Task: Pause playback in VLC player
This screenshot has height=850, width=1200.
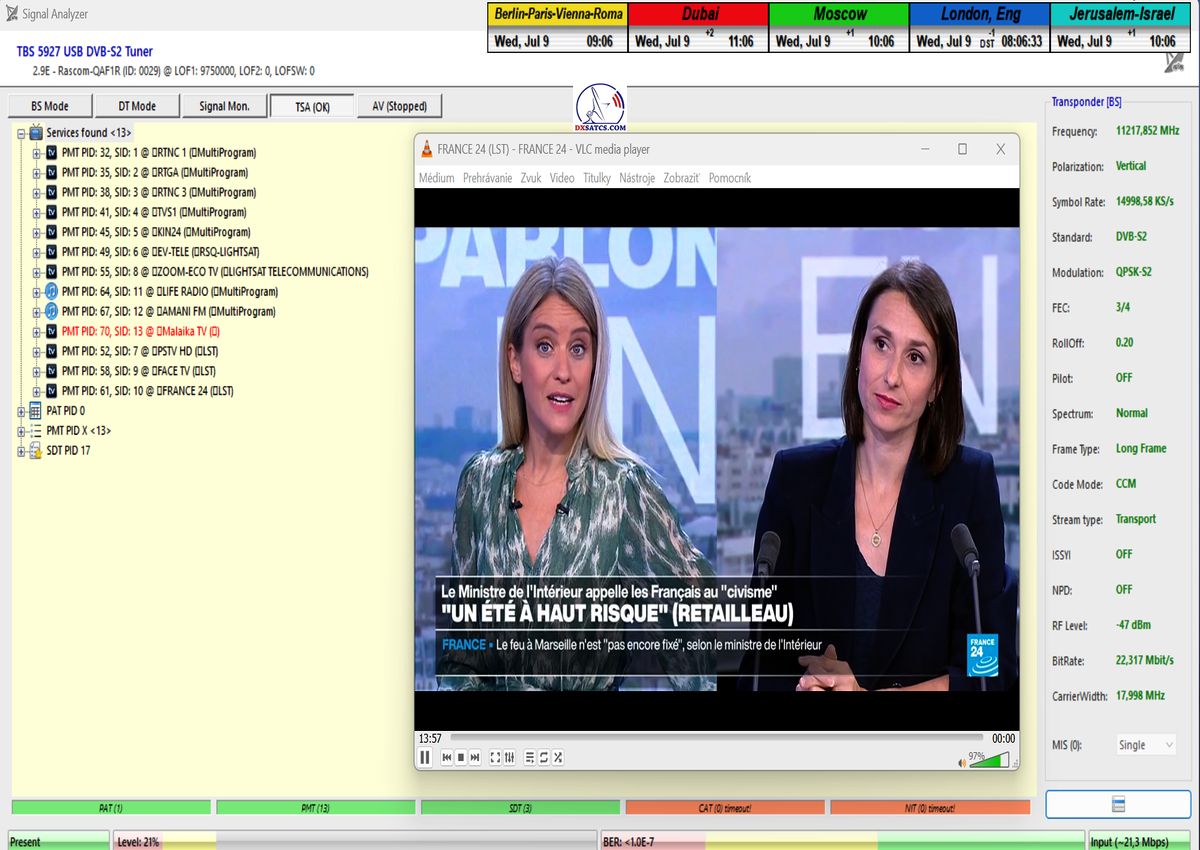Action: coord(425,758)
